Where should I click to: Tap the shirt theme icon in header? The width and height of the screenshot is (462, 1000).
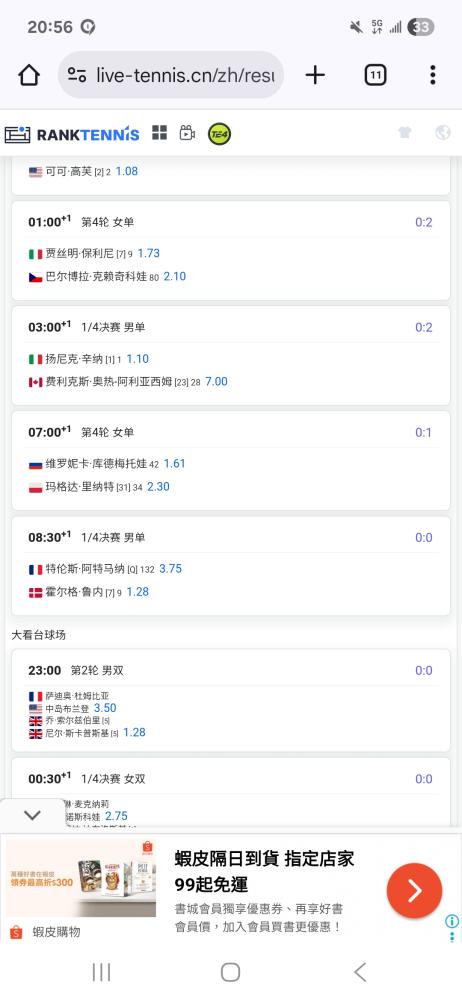tap(405, 133)
